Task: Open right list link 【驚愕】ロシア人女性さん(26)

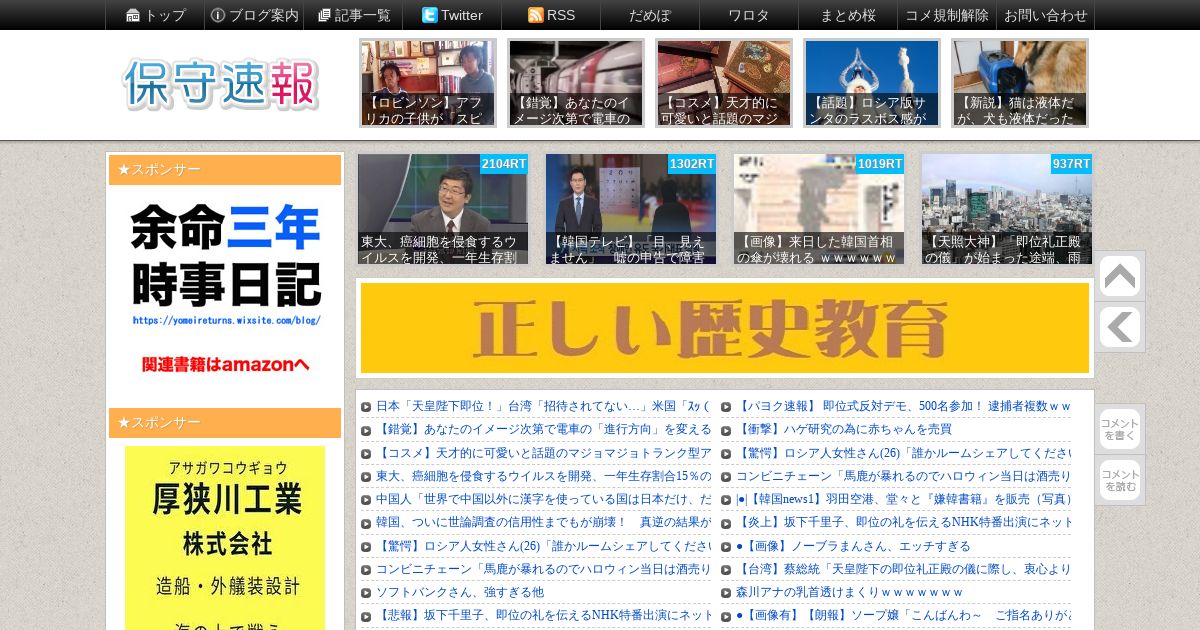Action: [903, 453]
